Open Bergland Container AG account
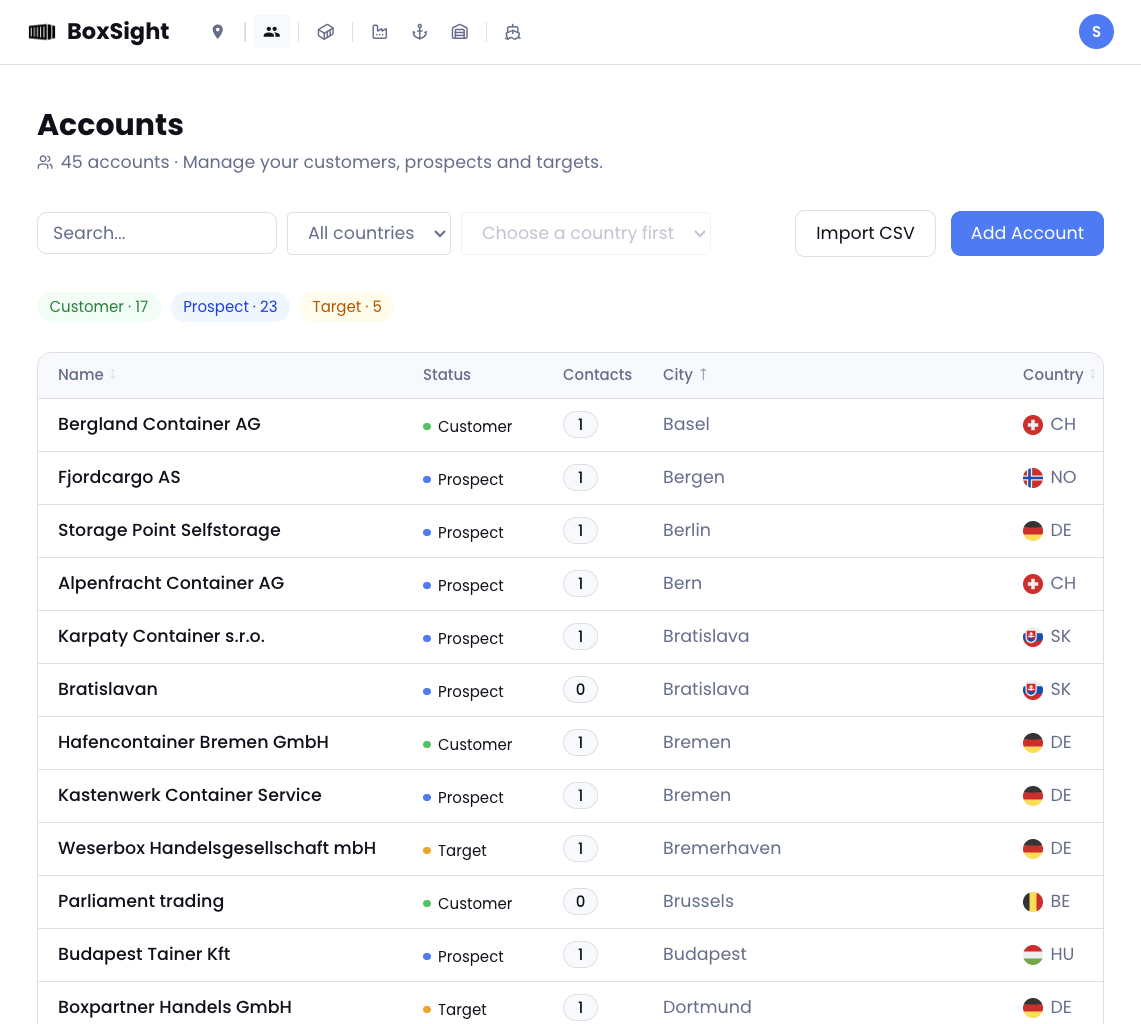 [159, 424]
